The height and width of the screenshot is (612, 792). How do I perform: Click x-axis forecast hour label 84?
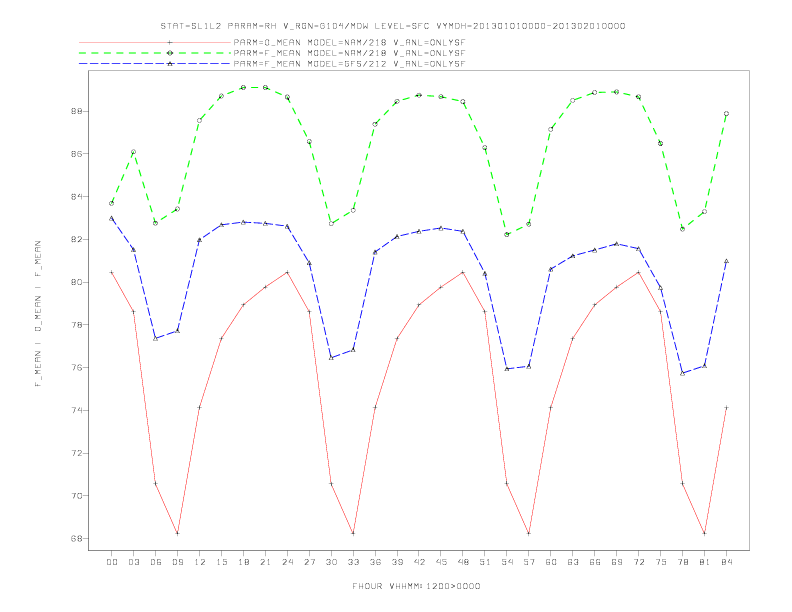point(726,562)
